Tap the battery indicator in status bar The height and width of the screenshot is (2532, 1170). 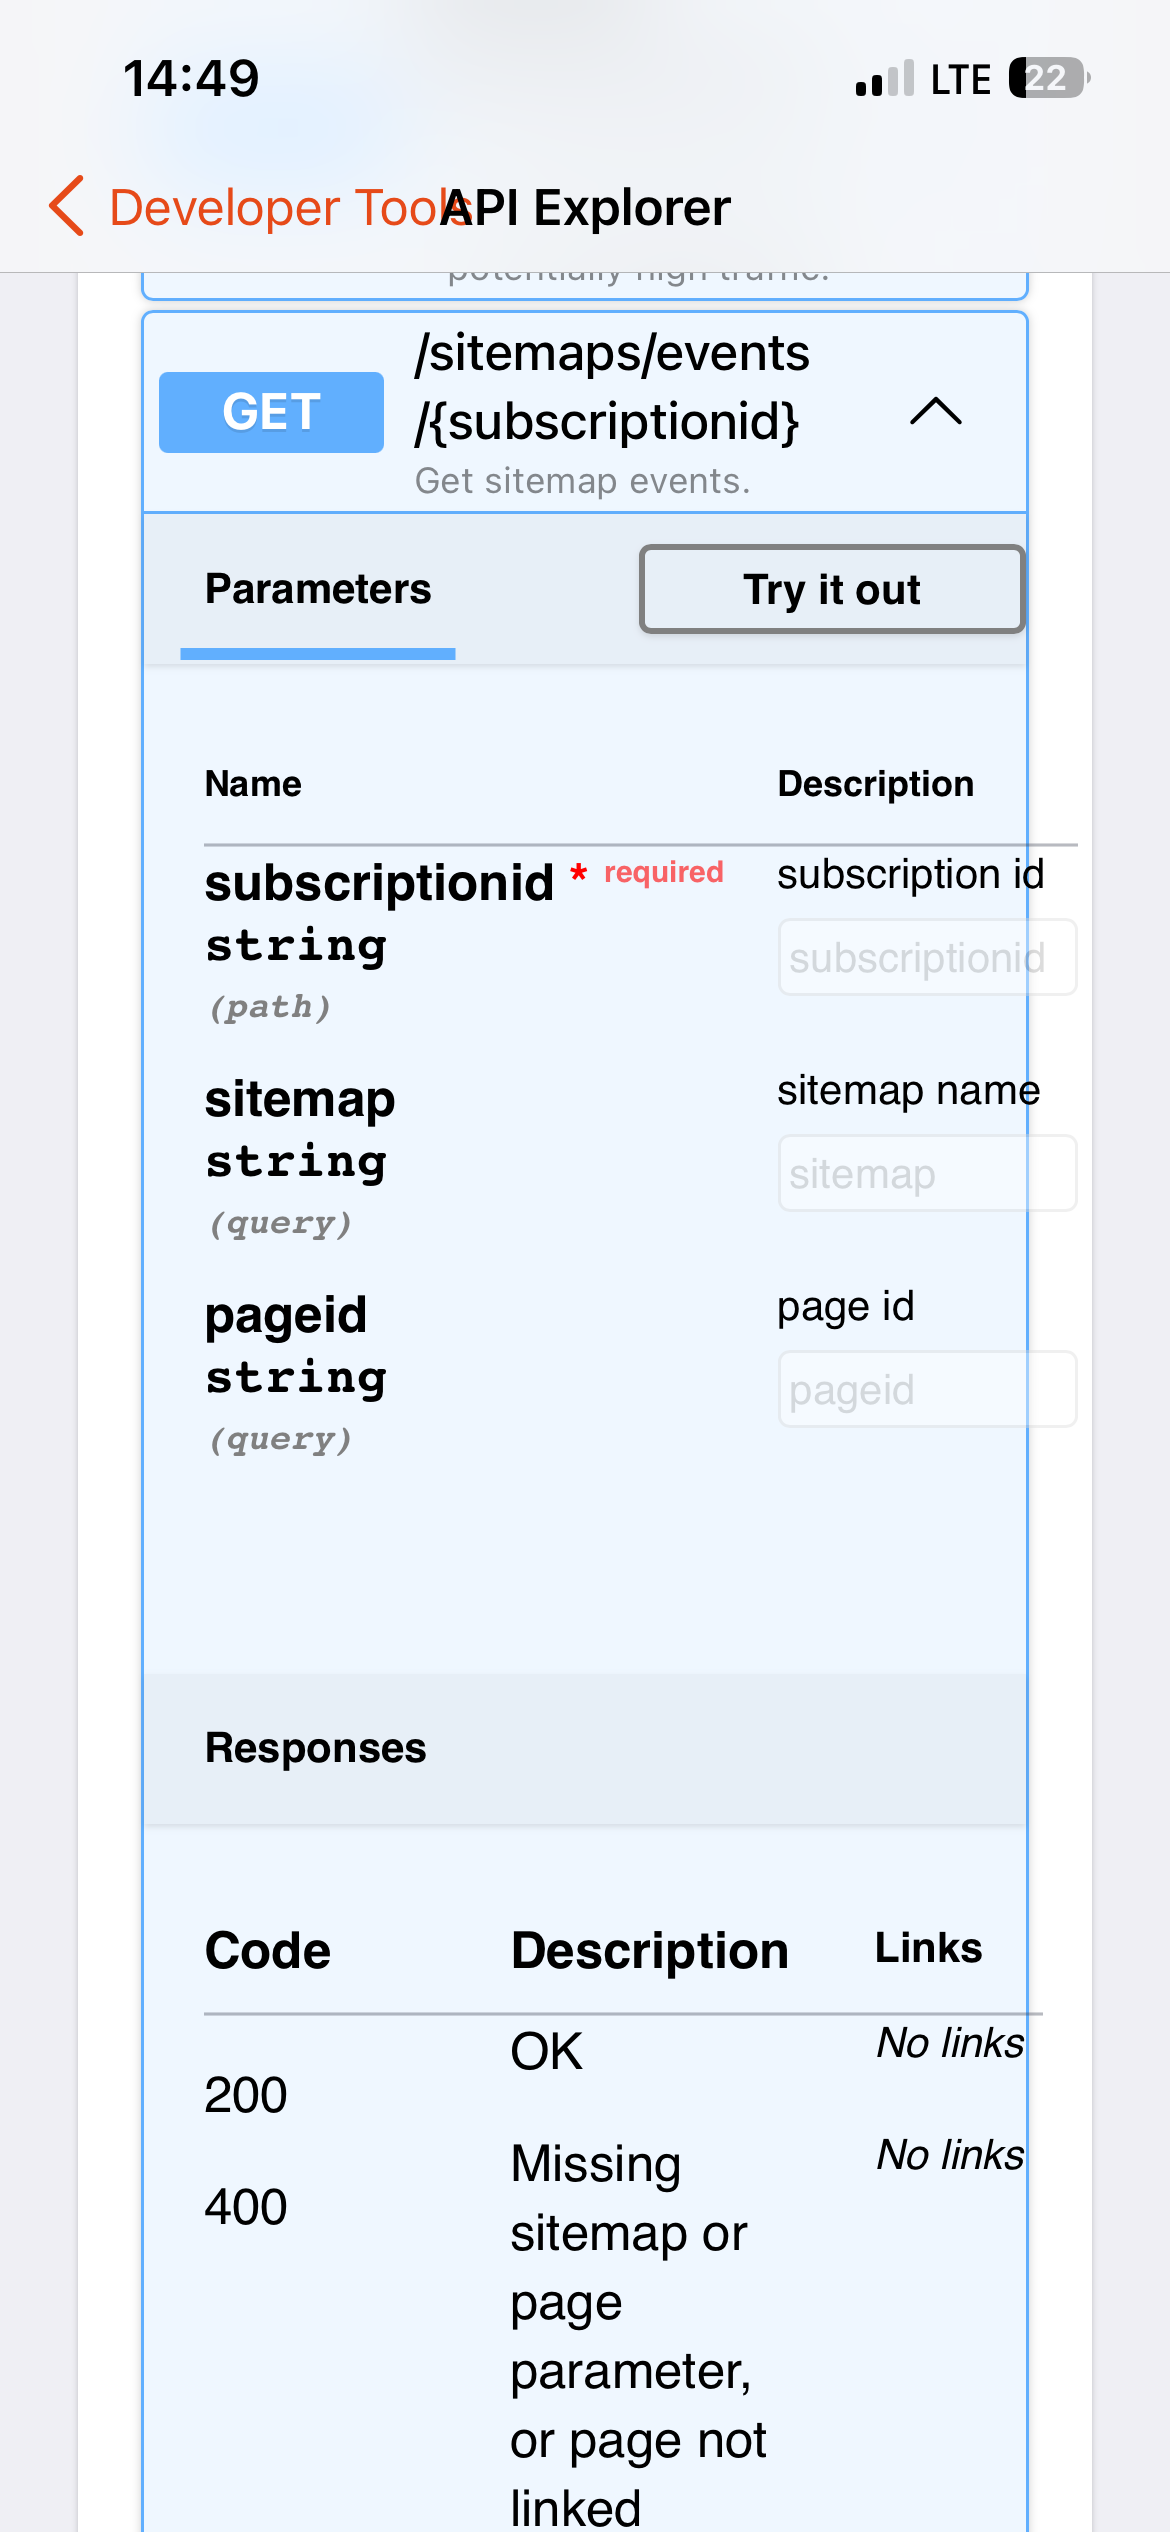[1047, 78]
